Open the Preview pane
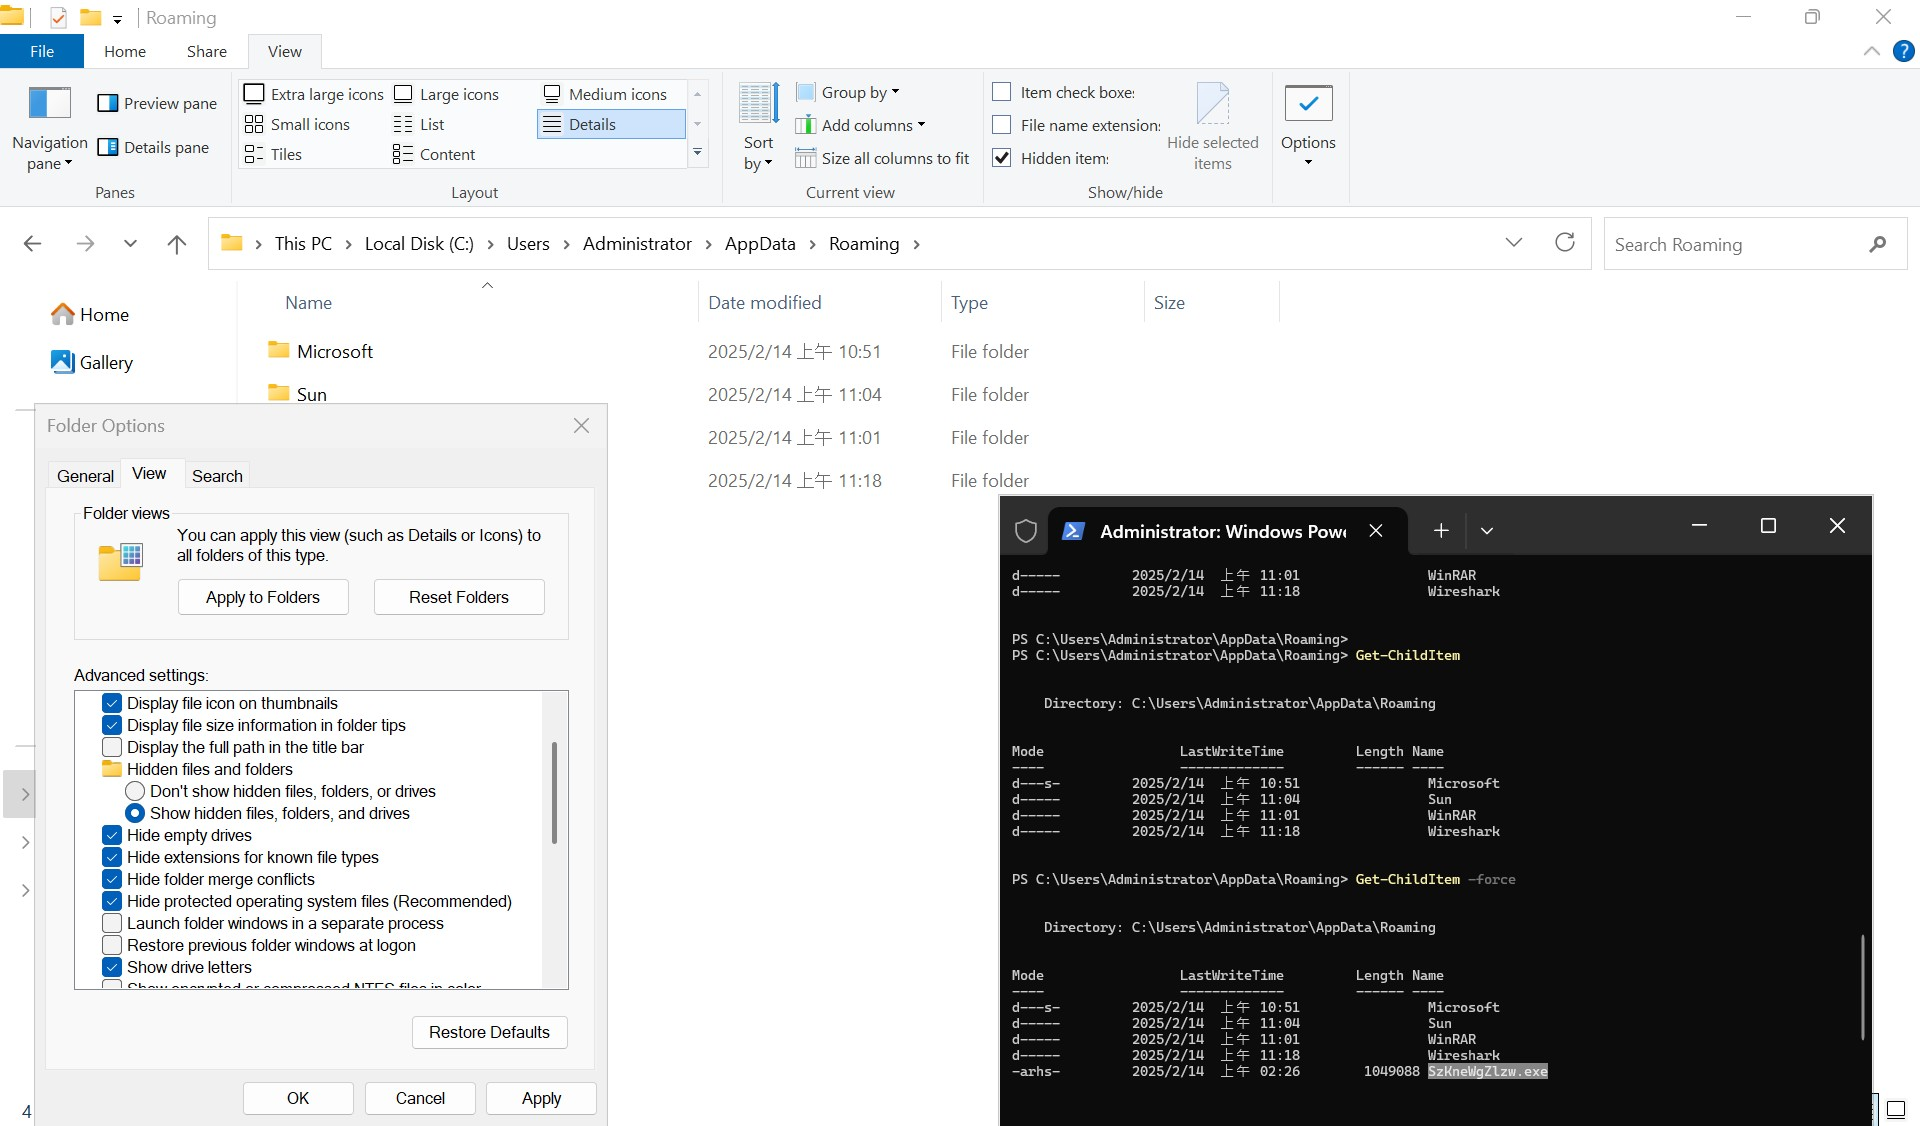The height and width of the screenshot is (1126, 1920). (x=157, y=103)
